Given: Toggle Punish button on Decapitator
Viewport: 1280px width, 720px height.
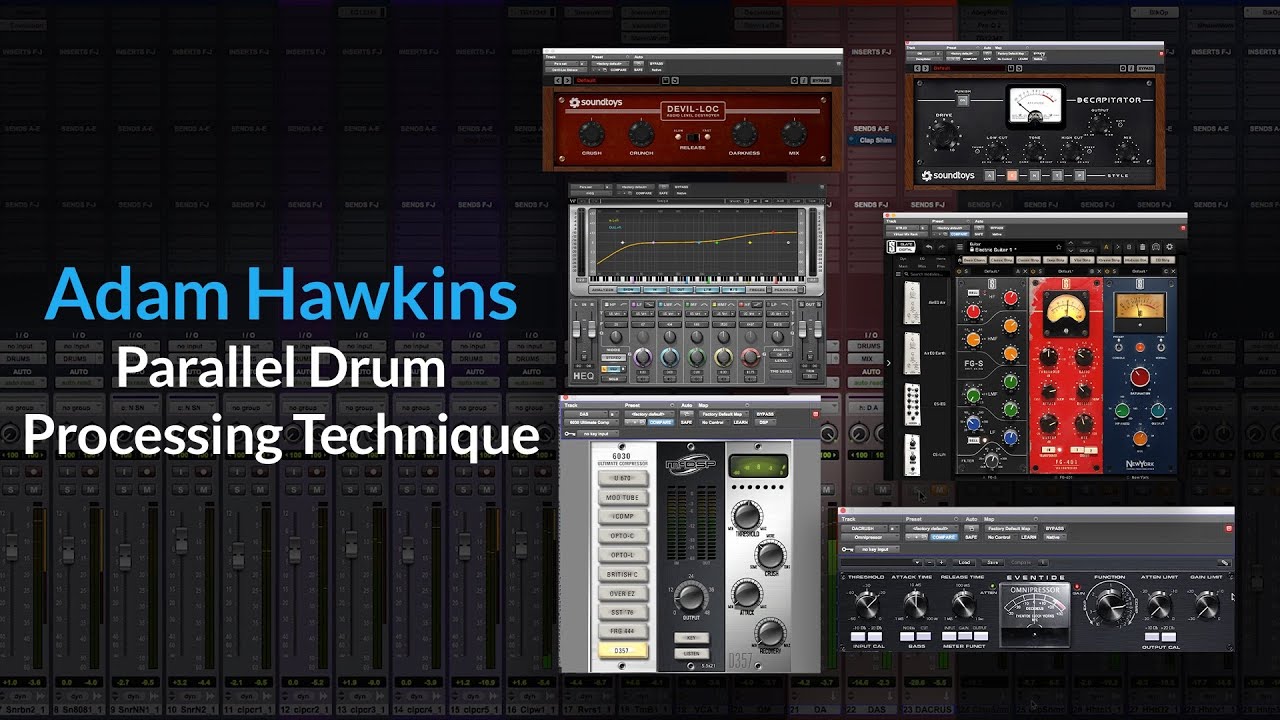Looking at the screenshot, I should 963,101.
